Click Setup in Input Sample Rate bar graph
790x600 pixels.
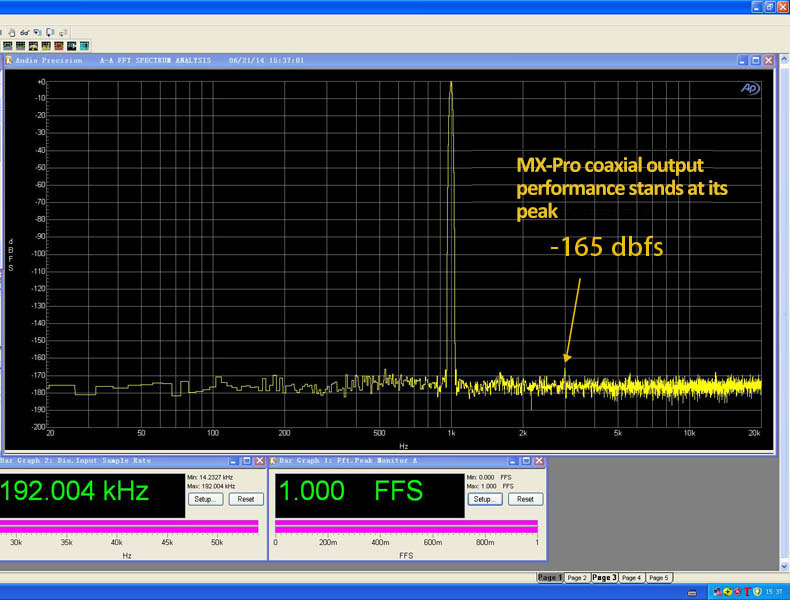tap(207, 499)
